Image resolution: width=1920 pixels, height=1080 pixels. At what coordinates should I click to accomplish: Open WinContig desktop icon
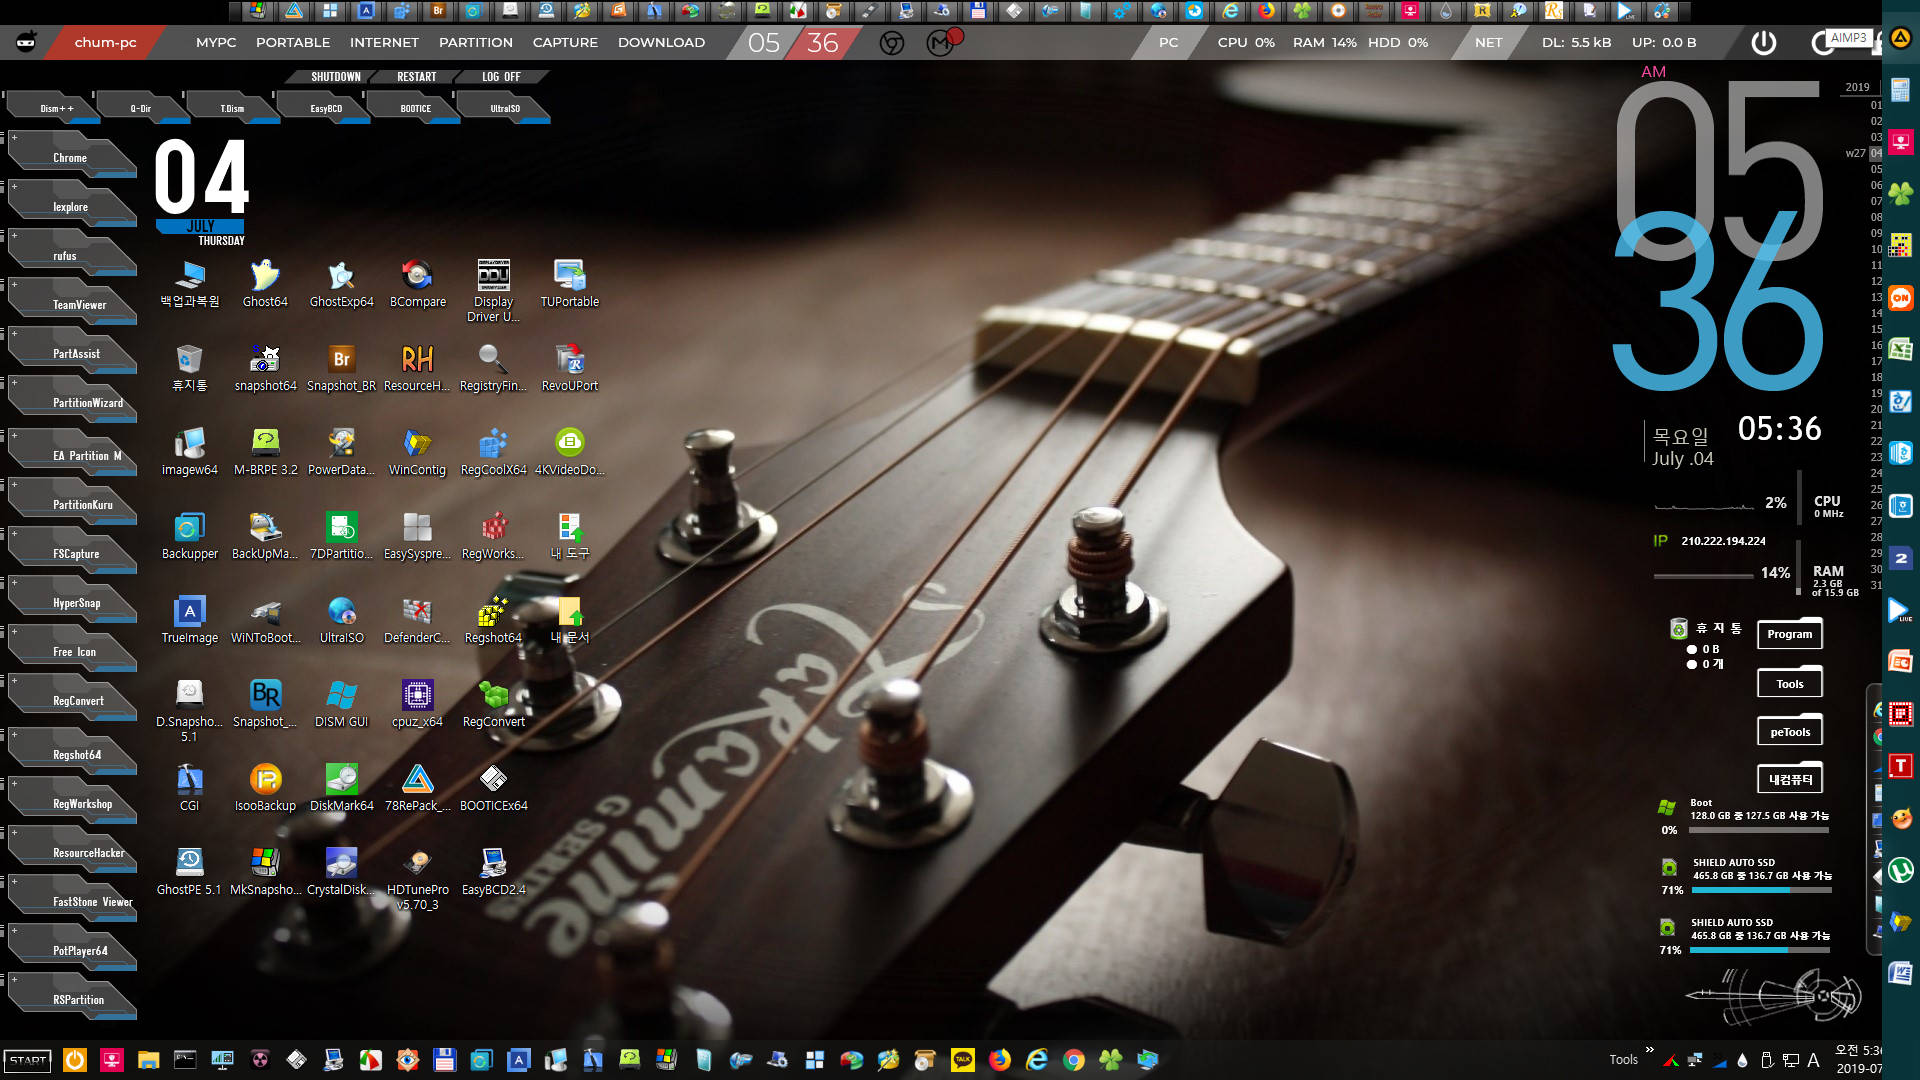click(x=417, y=451)
